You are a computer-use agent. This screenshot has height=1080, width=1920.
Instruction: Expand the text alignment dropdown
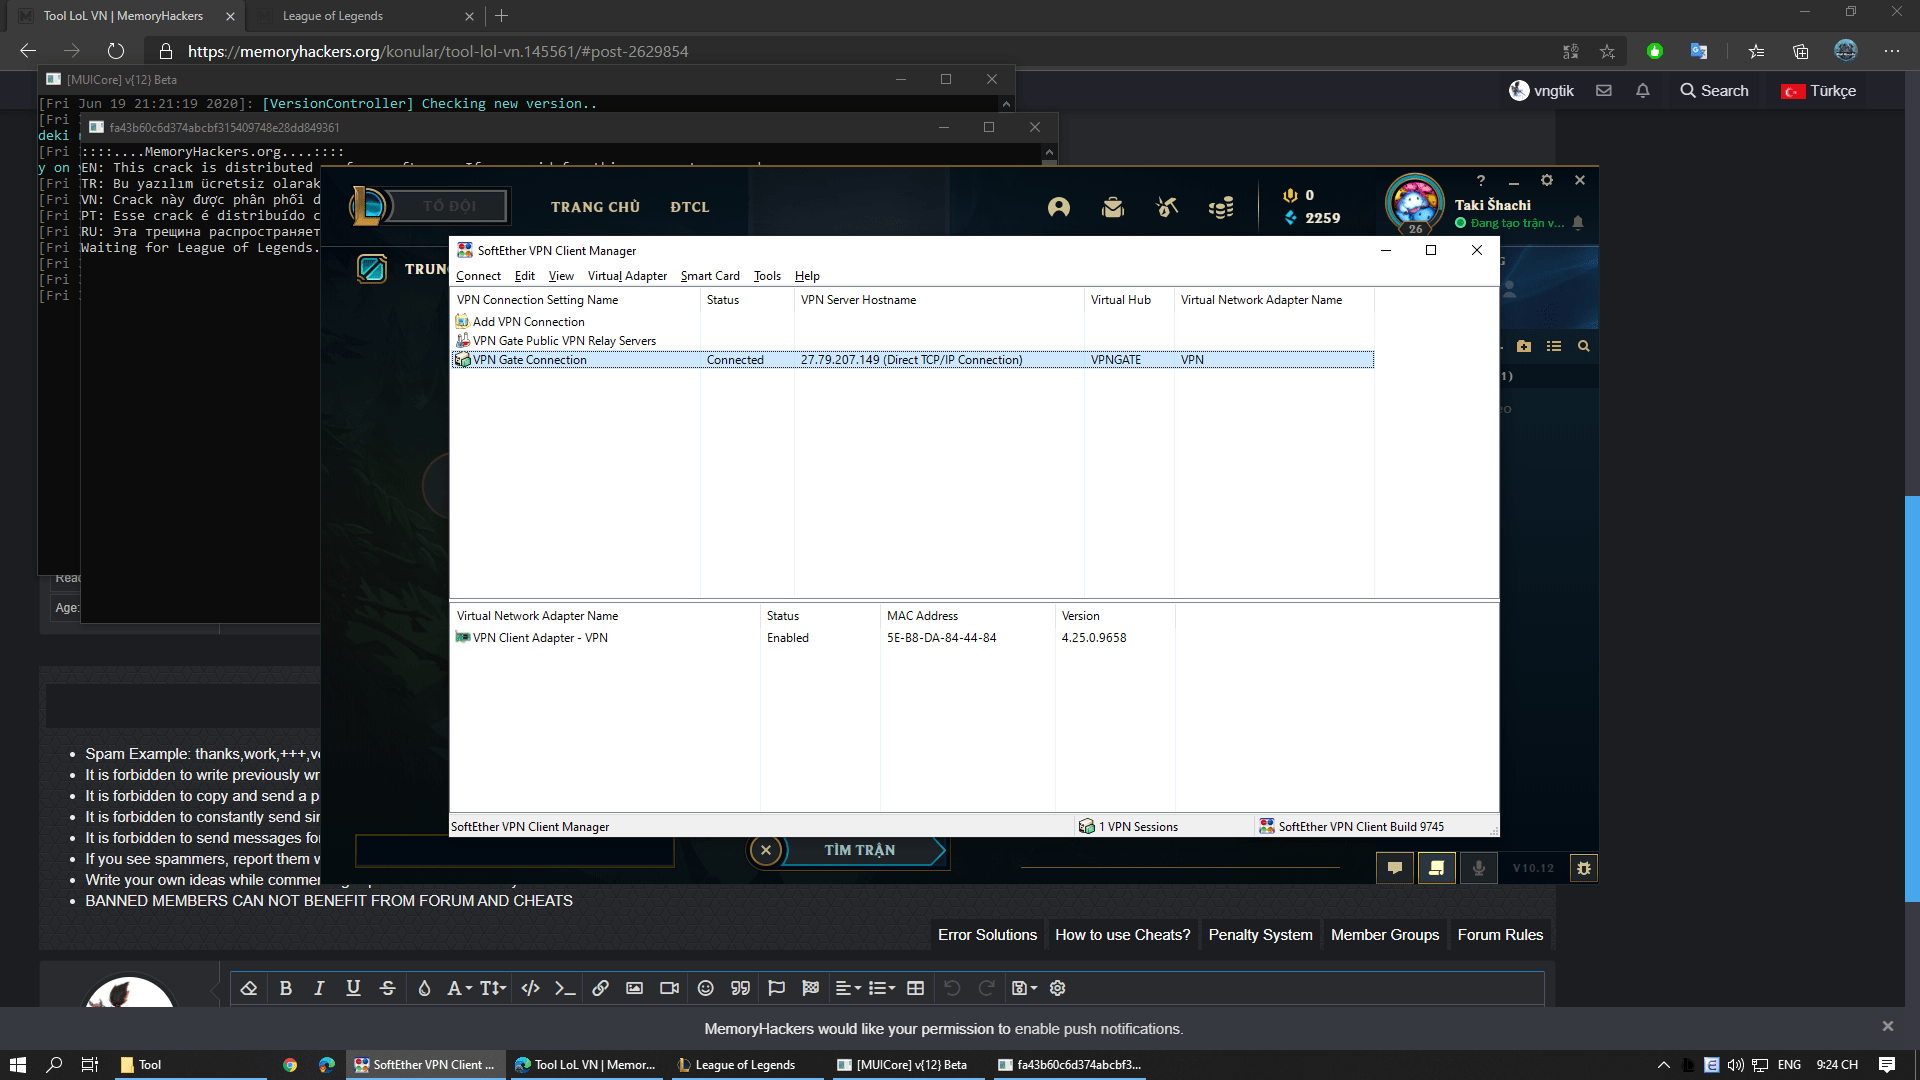[848, 988]
